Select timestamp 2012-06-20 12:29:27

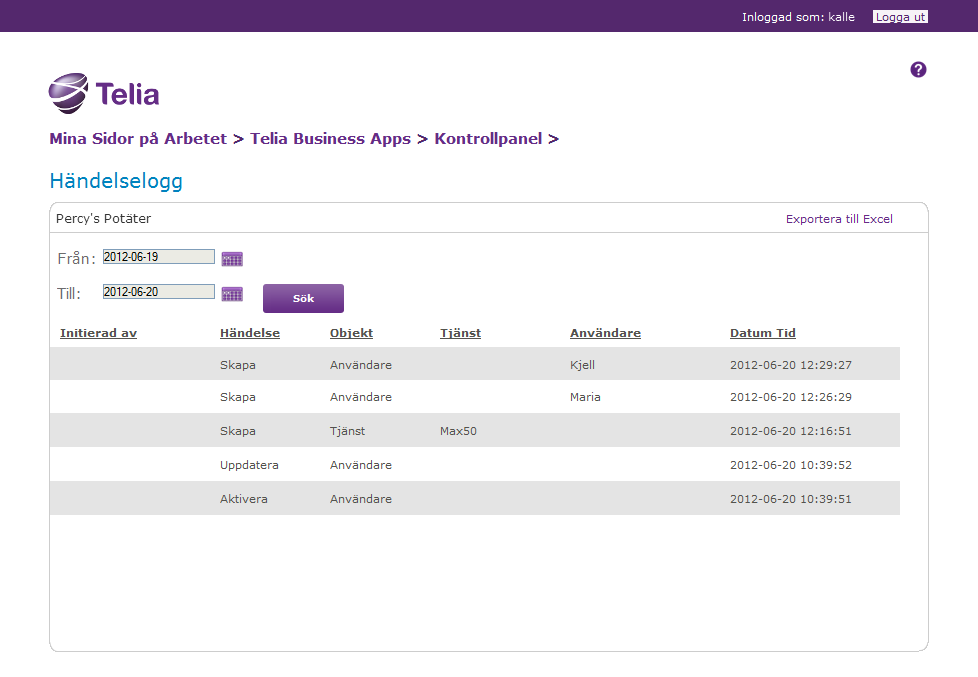[791, 365]
